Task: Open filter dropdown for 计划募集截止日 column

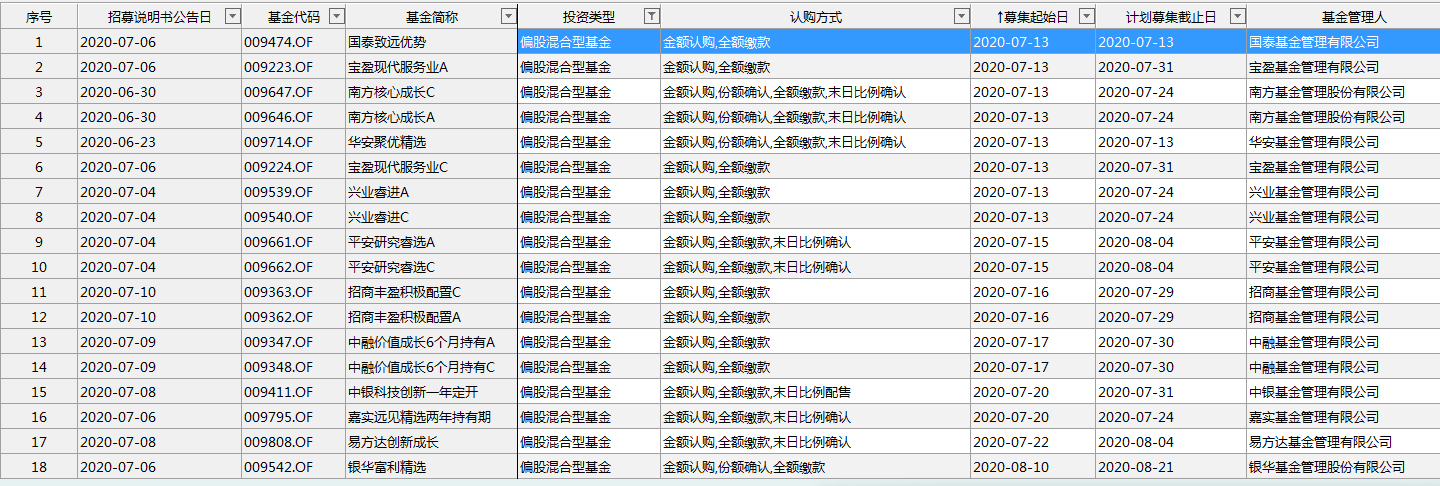Action: [1238, 16]
